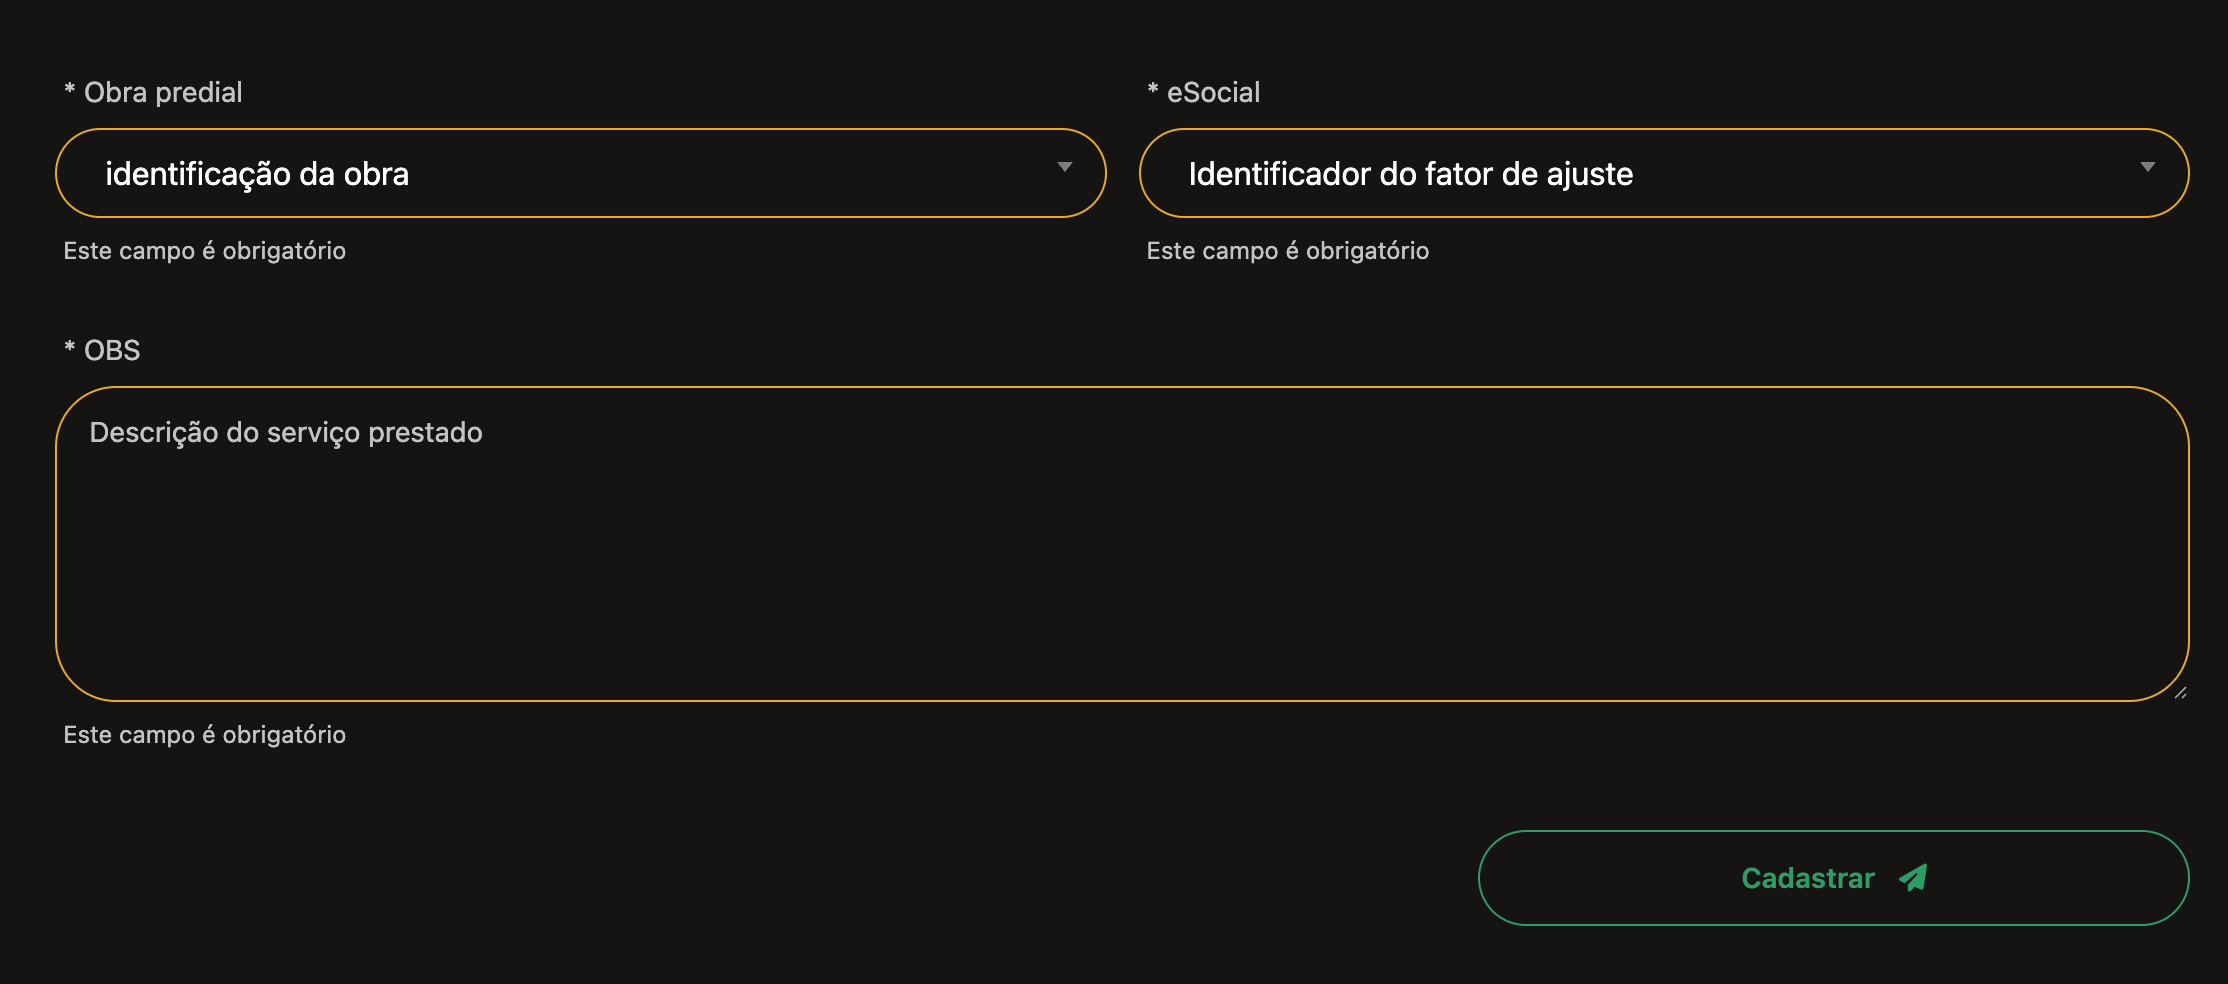Click the paper plane icon on Cadastrar
The image size is (2228, 984).
[x=1913, y=878]
